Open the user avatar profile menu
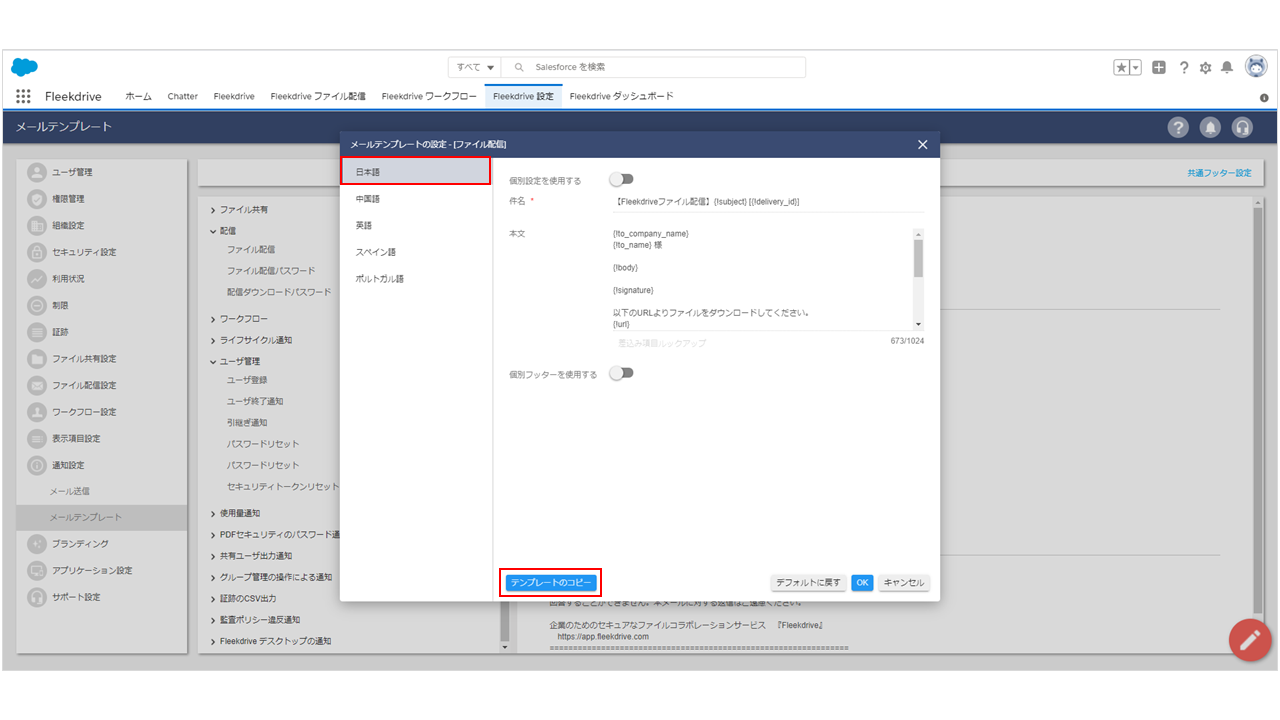This screenshot has width=1280, height=720. tap(1256, 66)
